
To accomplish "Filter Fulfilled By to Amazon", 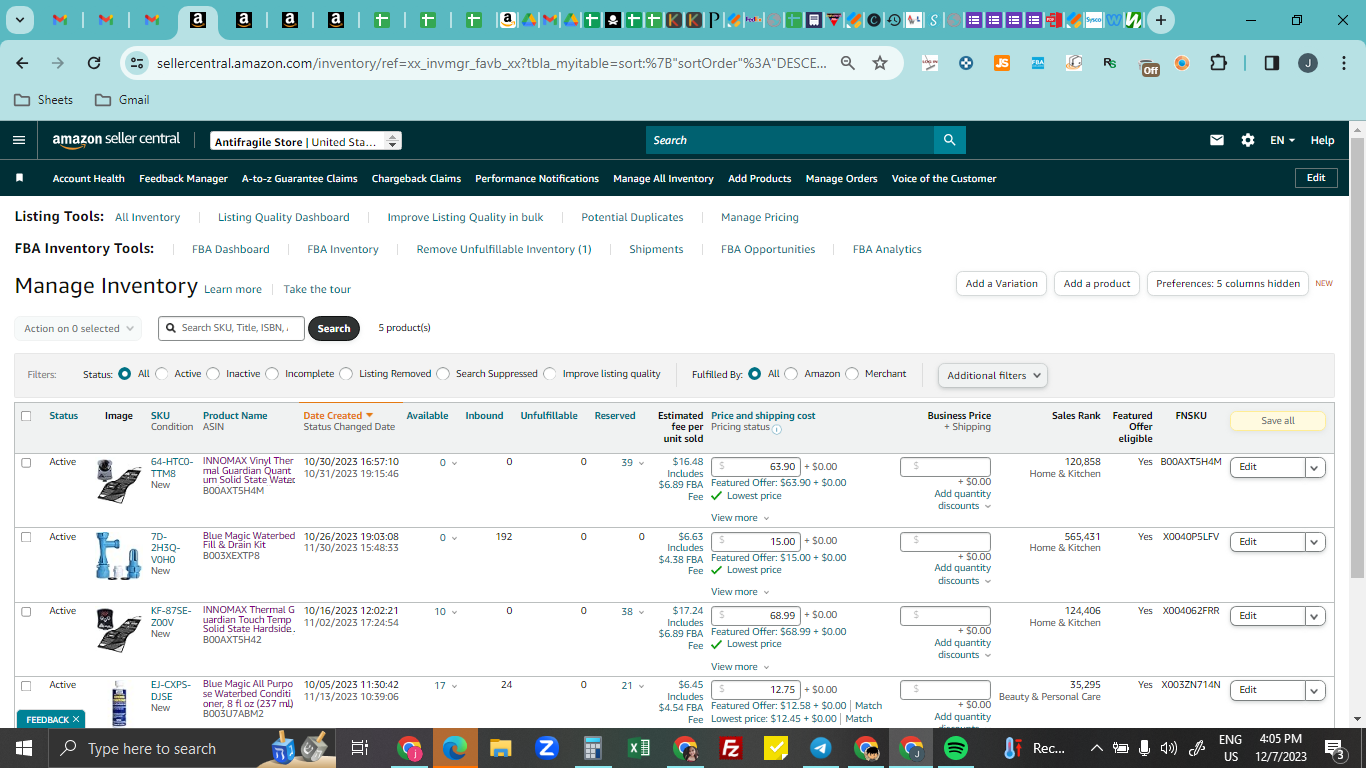I will click(x=791, y=374).
